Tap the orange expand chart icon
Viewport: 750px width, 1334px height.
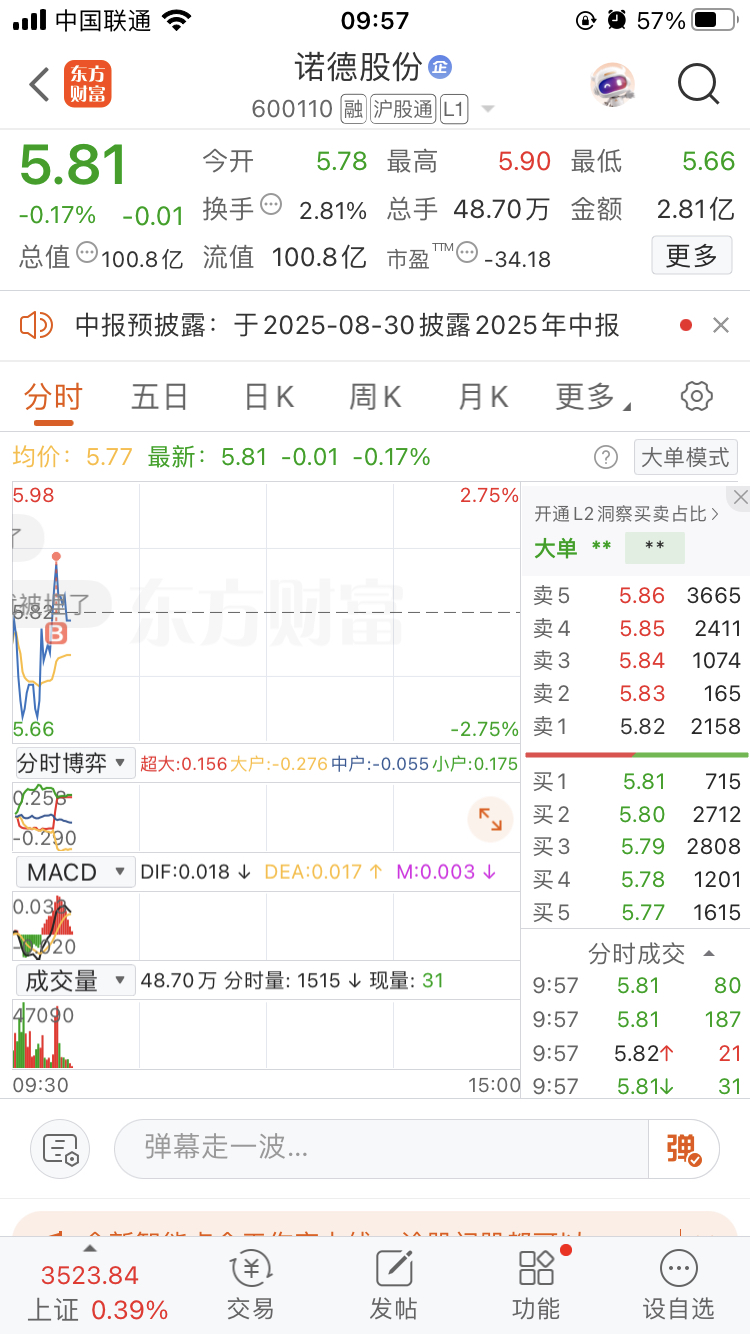pos(490,820)
